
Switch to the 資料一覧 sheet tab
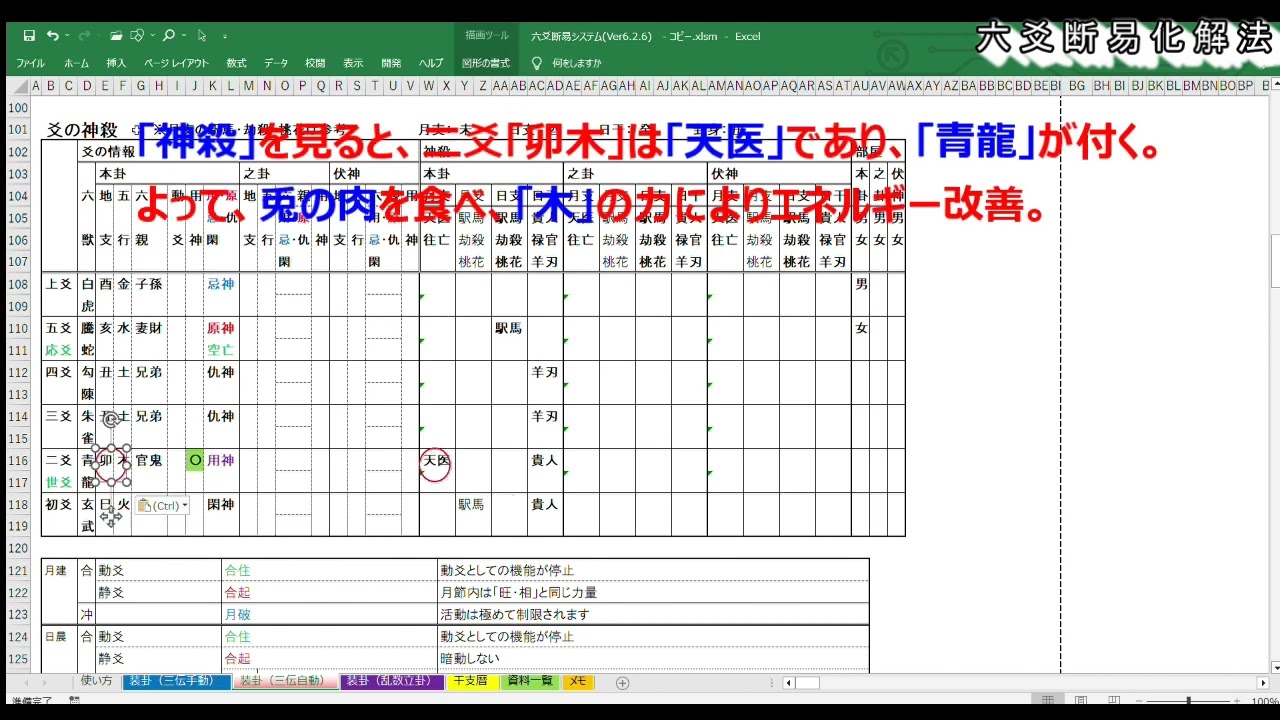click(530, 682)
